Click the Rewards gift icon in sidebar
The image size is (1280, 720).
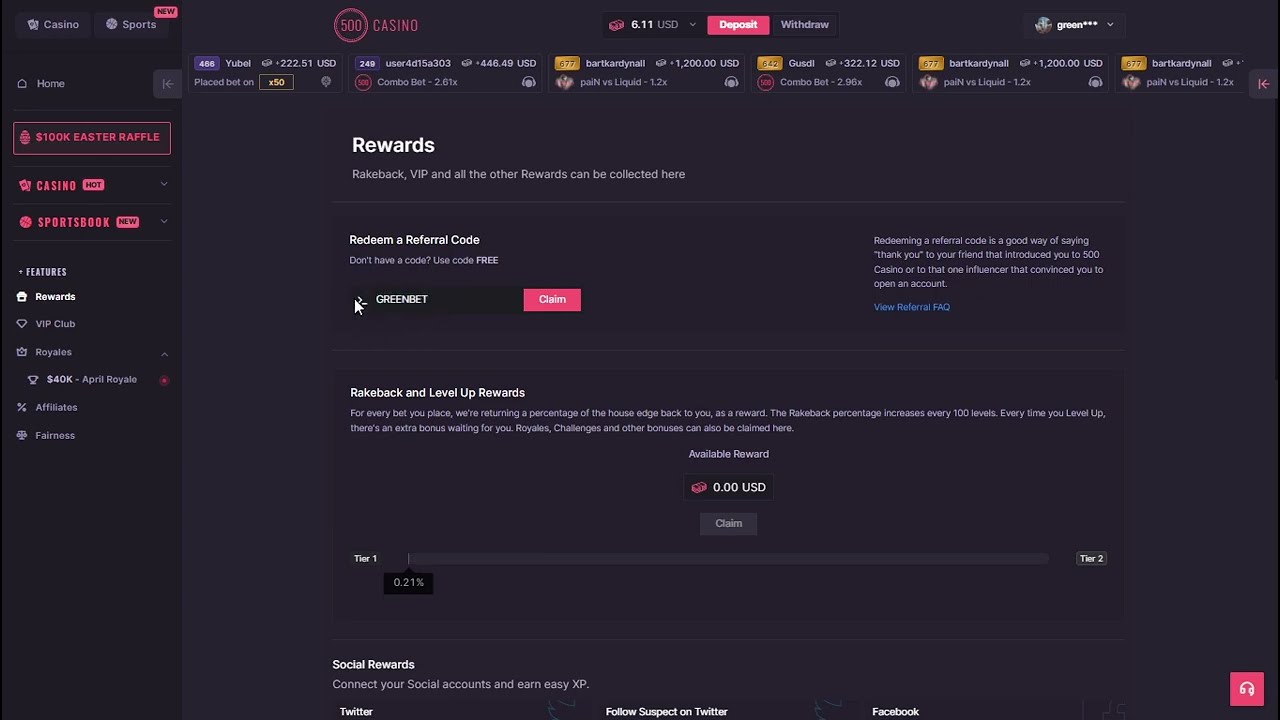pos(22,297)
